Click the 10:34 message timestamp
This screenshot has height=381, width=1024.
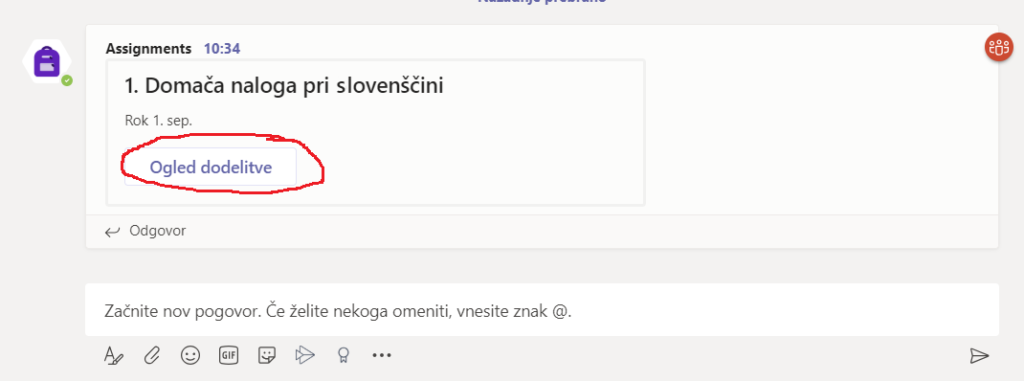click(222, 48)
